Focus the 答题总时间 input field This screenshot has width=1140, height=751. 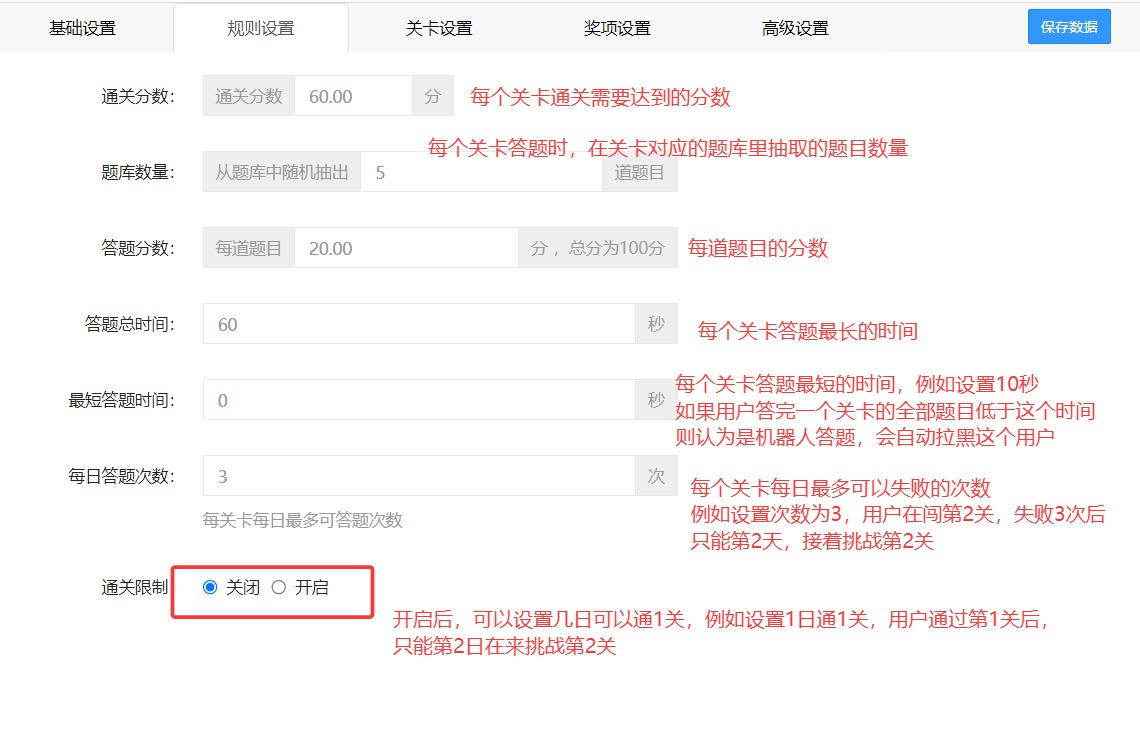(x=418, y=324)
